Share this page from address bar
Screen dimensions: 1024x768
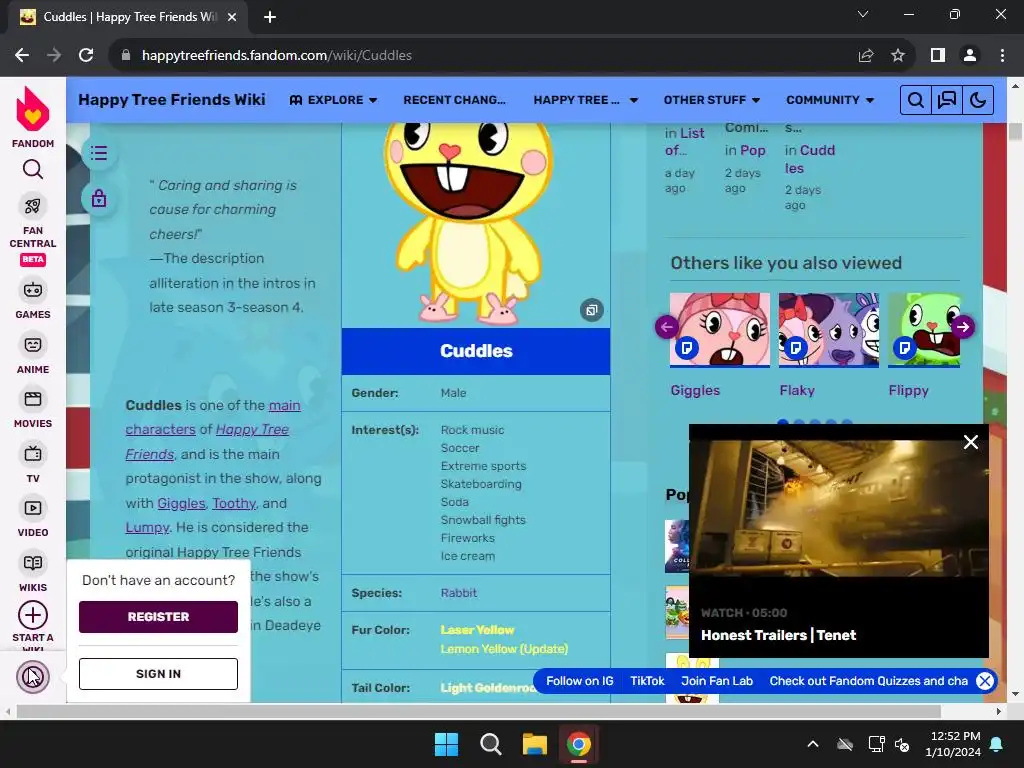(x=866, y=56)
